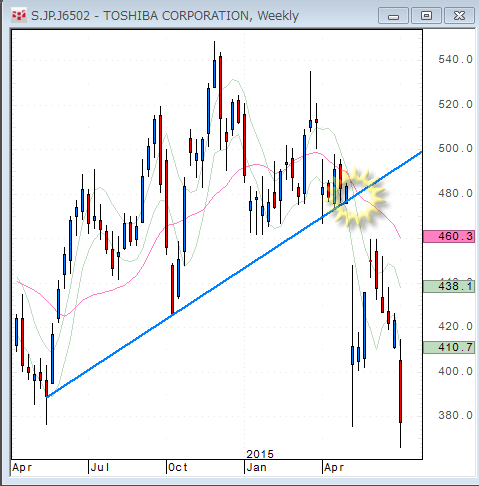Close the Toshiba chart window
The width and height of the screenshot is (479, 486).
(x=459, y=16)
